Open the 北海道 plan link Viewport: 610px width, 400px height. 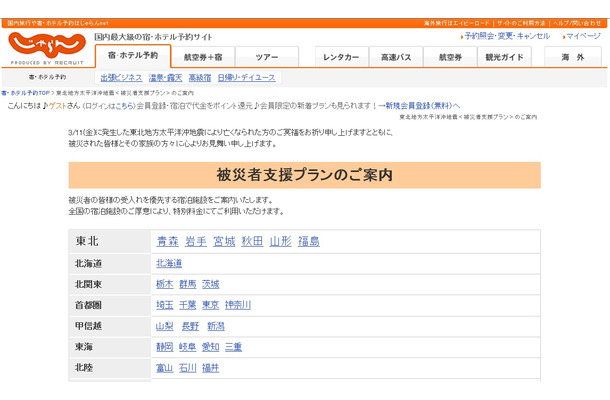click(169, 263)
